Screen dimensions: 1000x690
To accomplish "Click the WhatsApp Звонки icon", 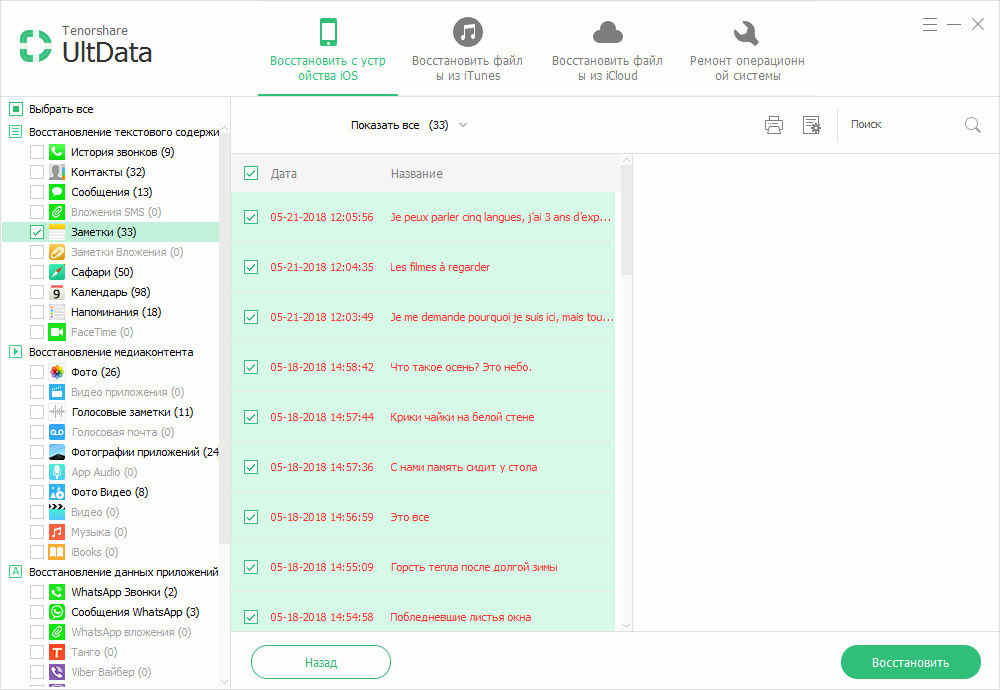I will tap(57, 592).
